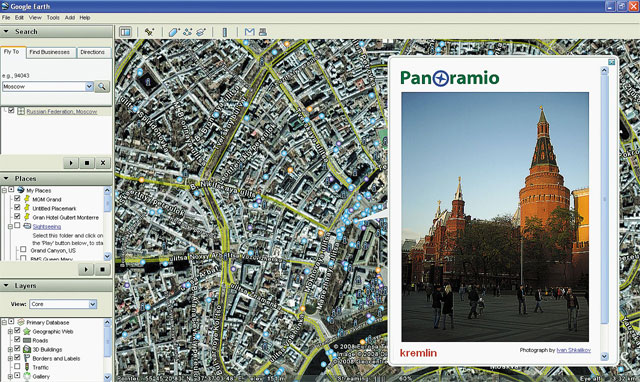Open the Sightseeing folder link

(x=47, y=227)
